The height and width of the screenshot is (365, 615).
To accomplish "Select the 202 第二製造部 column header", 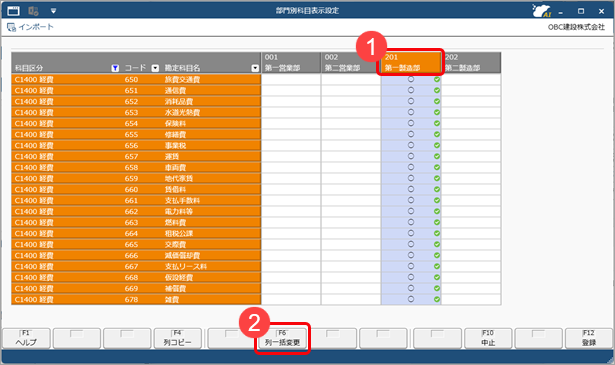I will pos(471,63).
